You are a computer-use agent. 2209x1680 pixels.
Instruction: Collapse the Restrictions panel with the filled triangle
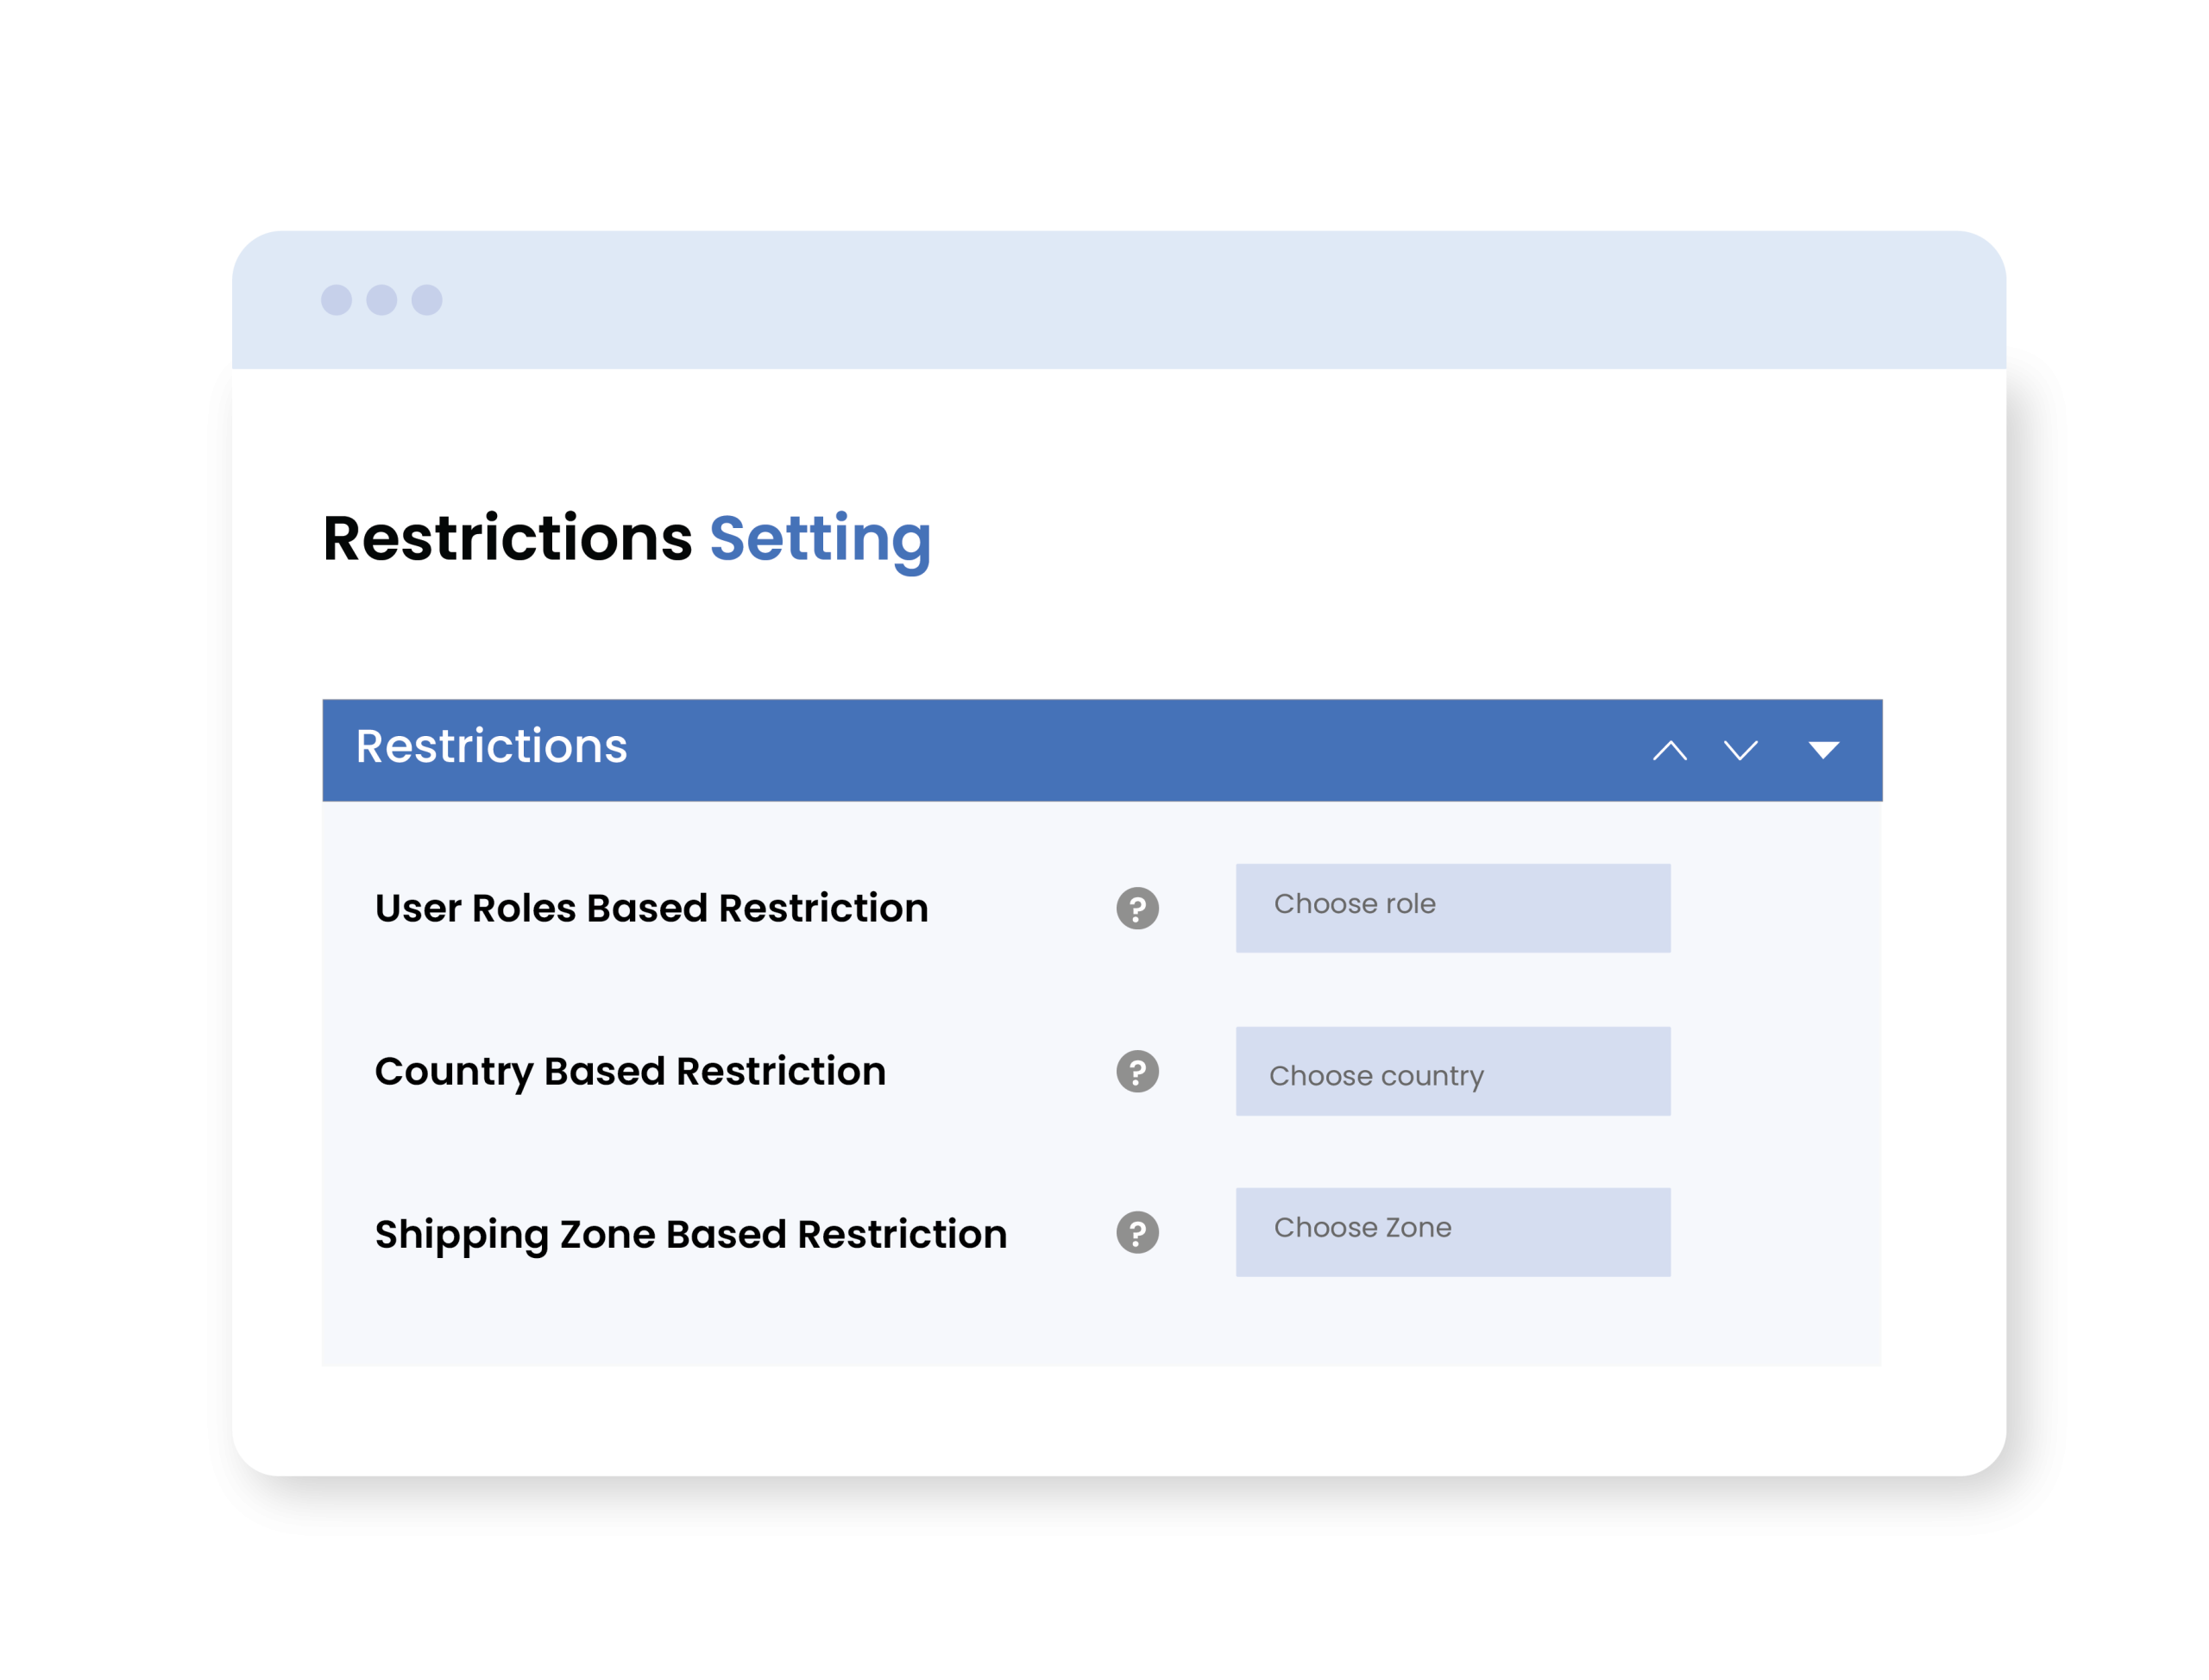(1823, 750)
